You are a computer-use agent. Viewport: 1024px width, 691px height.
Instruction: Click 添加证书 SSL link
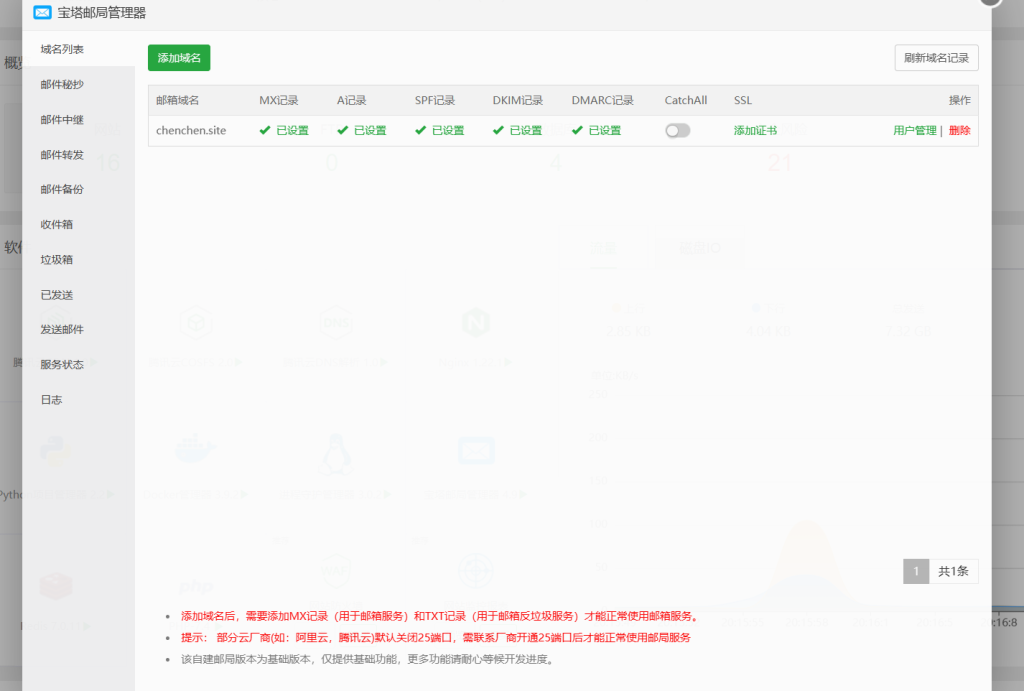click(x=755, y=130)
